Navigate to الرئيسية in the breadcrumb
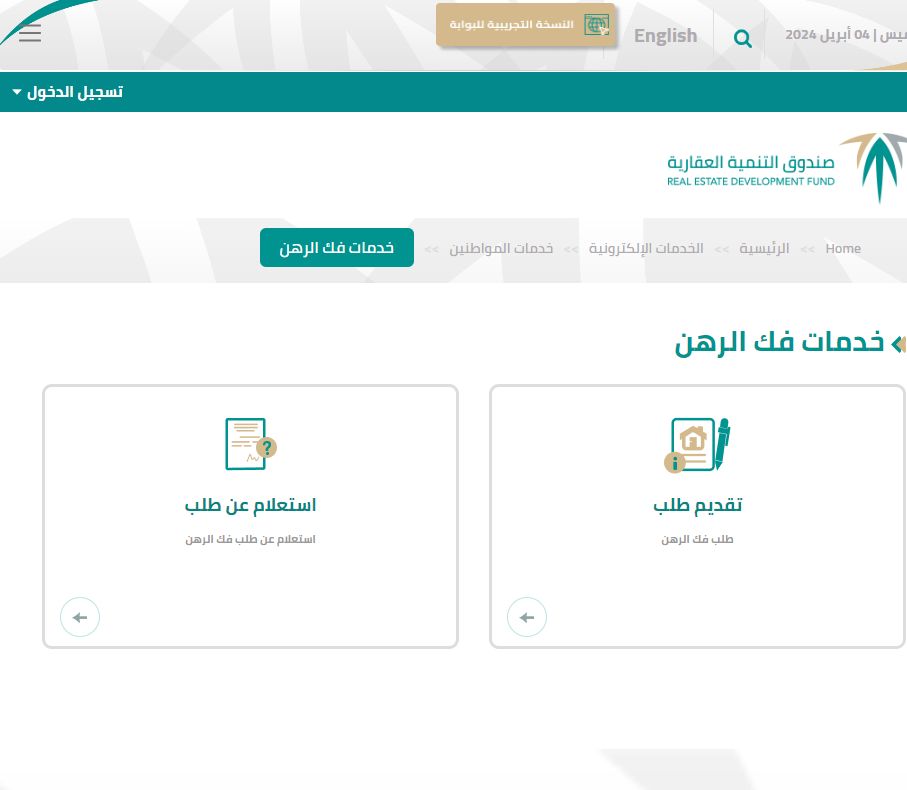Viewport: 907px width, 790px height. coord(764,248)
